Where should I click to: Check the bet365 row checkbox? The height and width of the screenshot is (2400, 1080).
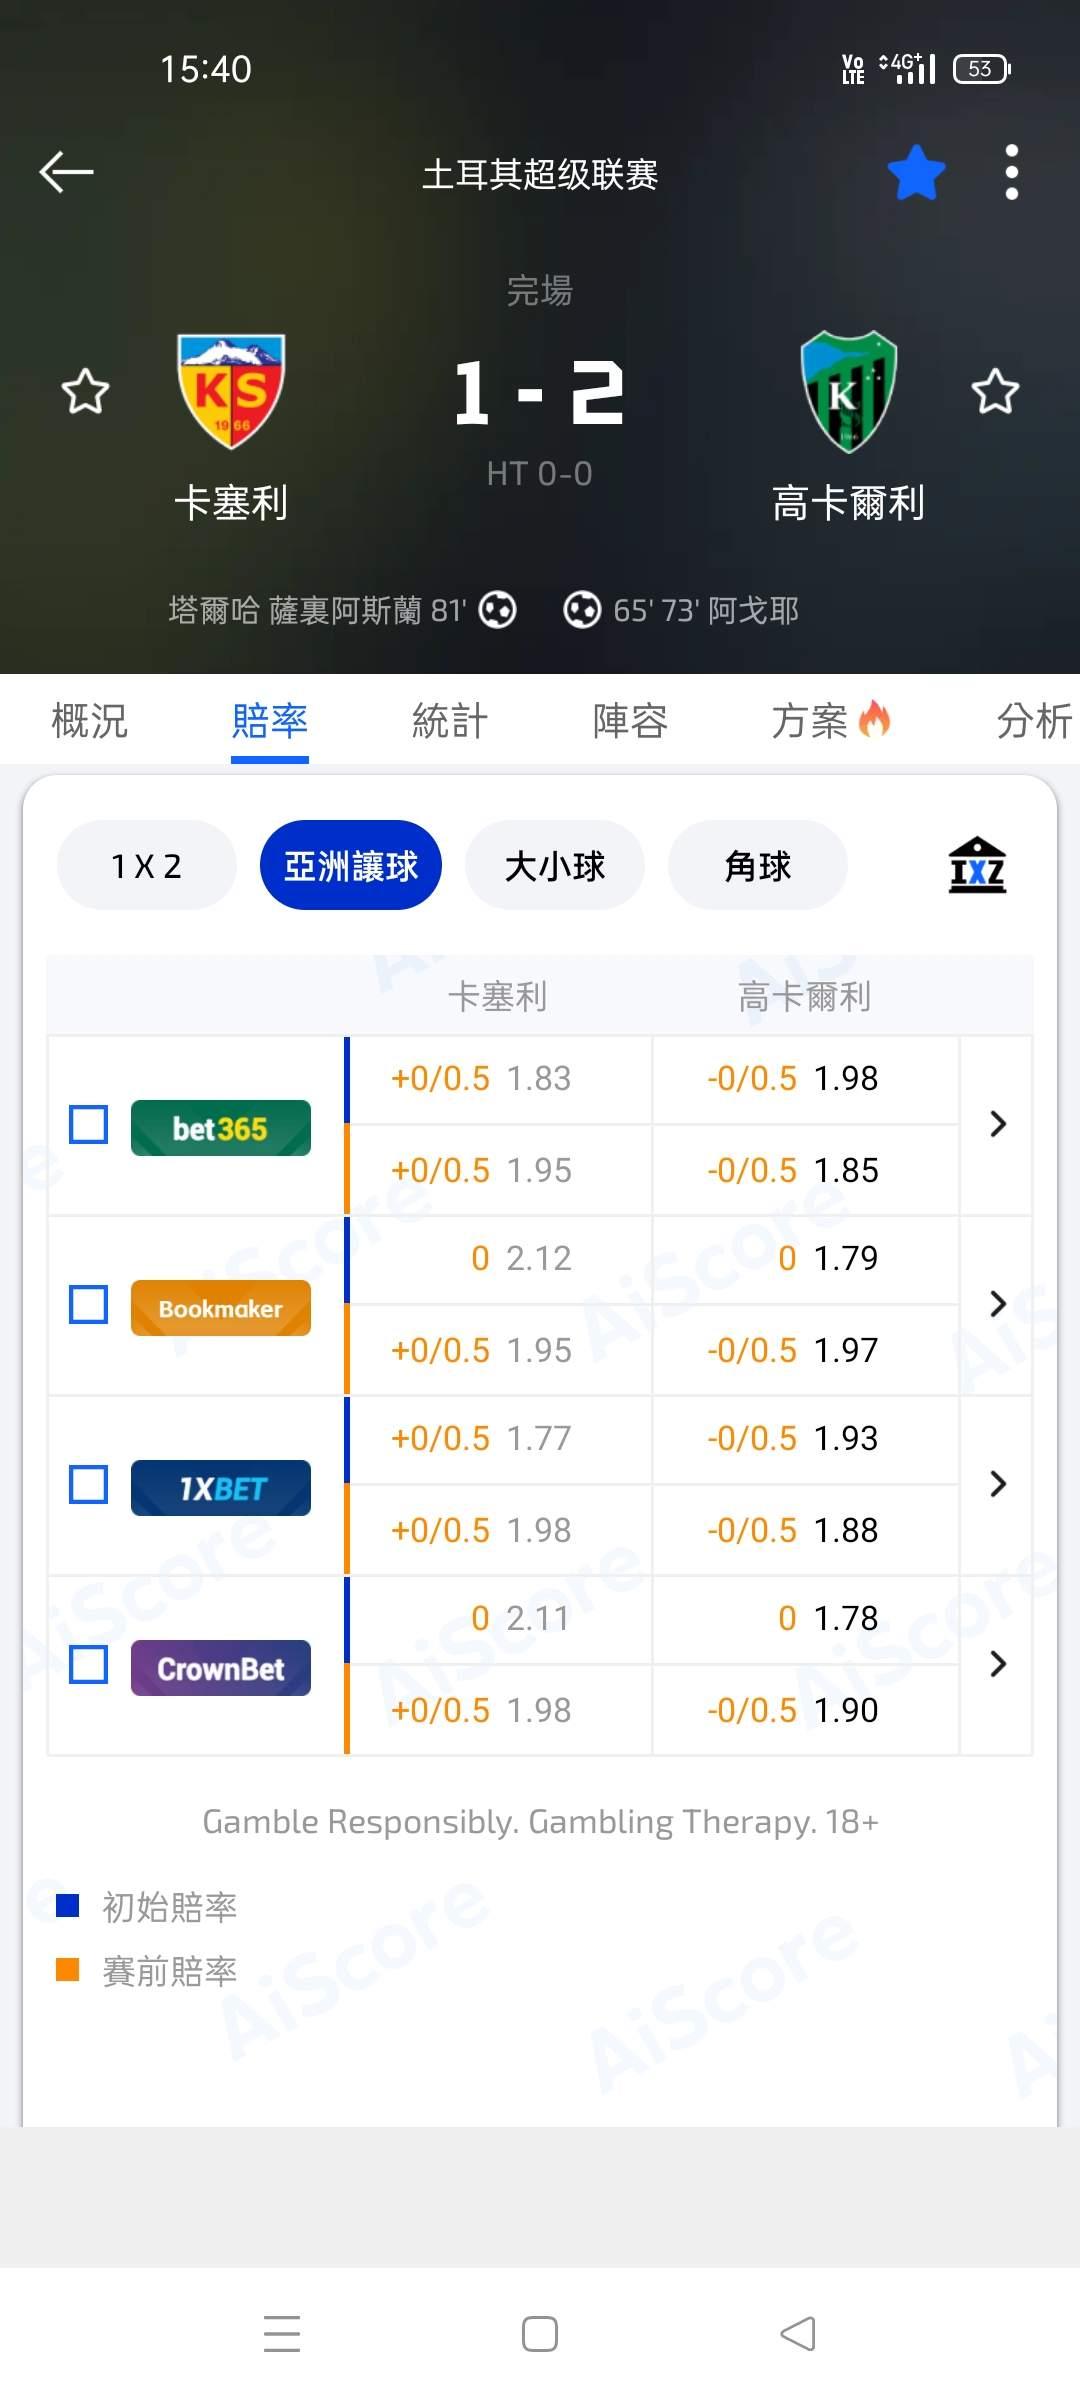click(88, 1124)
